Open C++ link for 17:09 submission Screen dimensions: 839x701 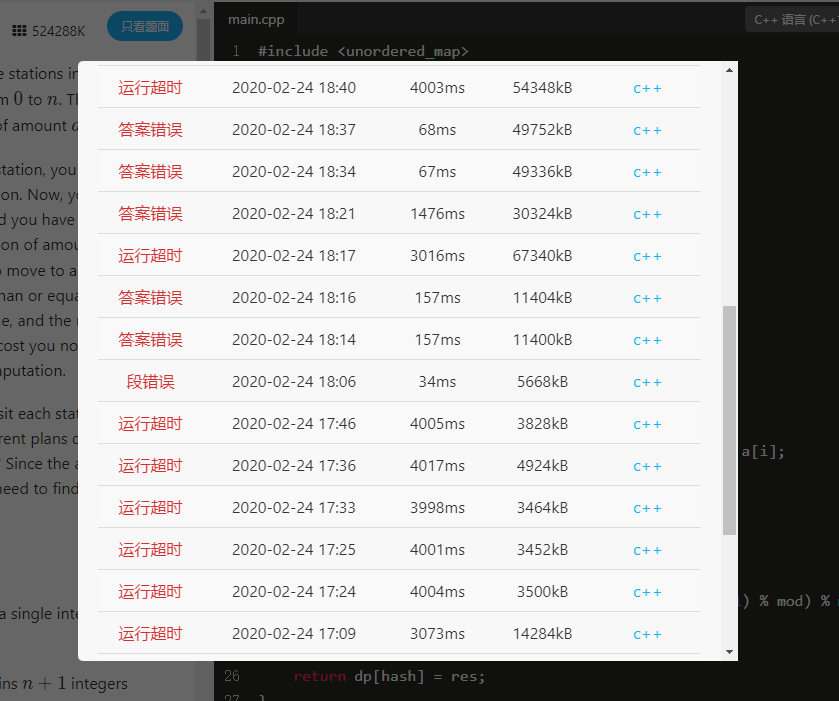647,634
